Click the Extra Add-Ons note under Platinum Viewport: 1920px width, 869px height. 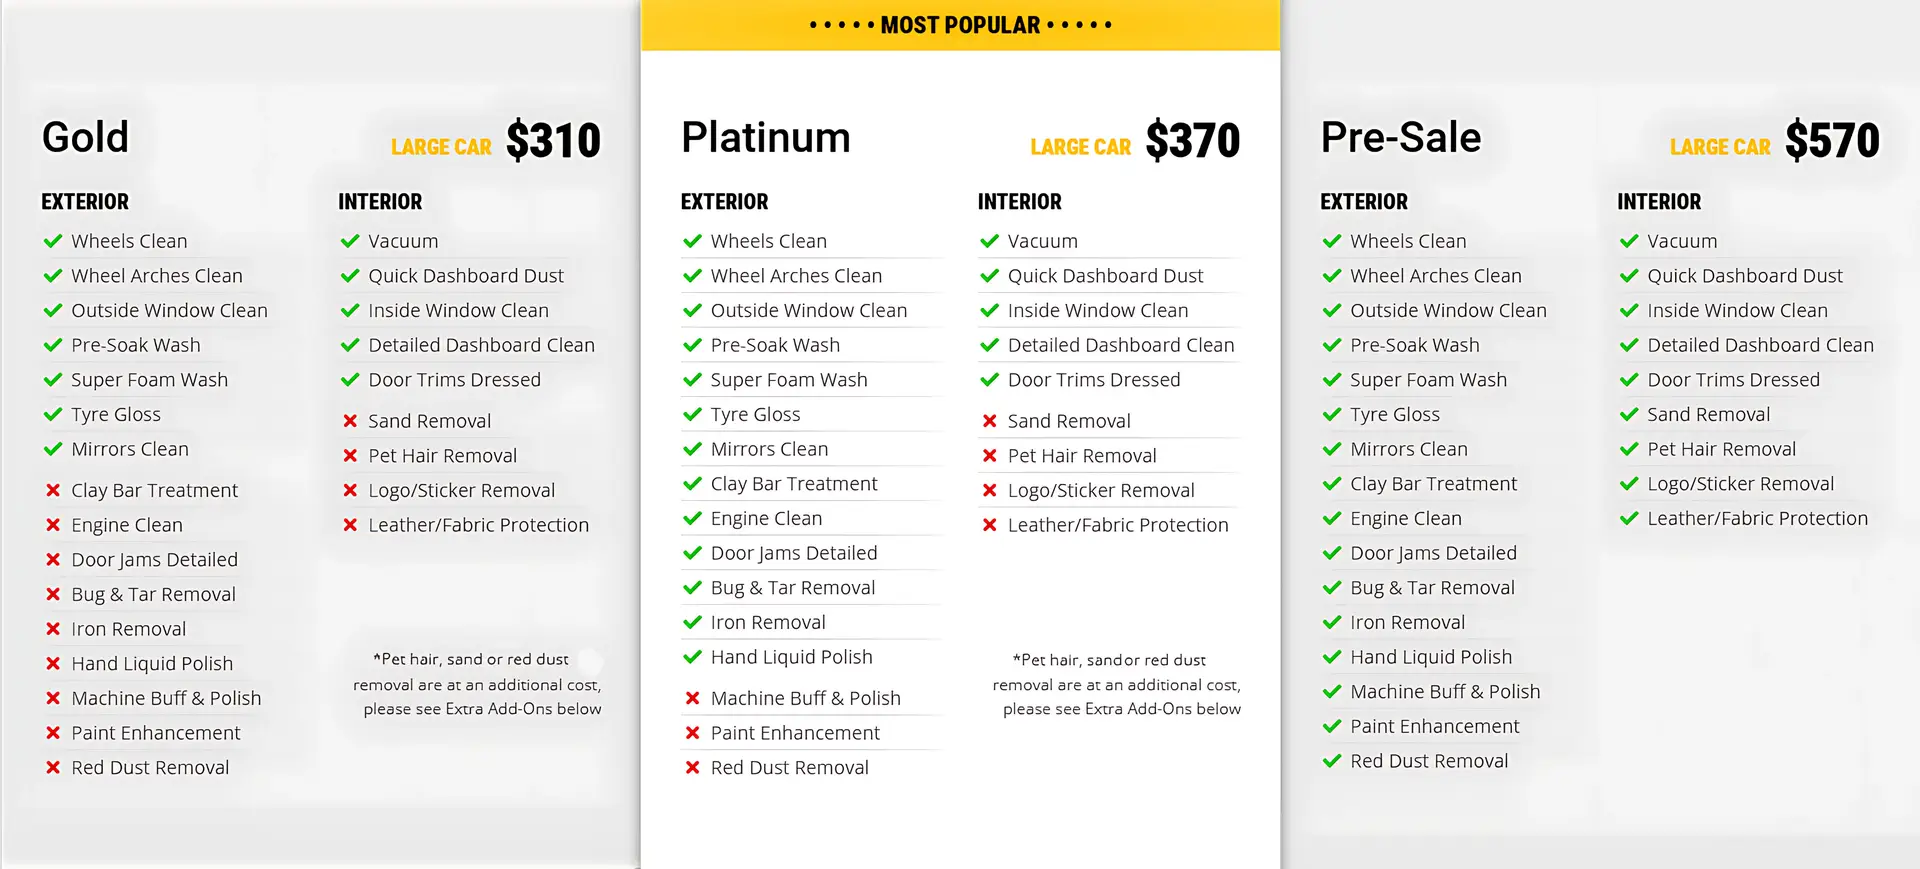1117,684
